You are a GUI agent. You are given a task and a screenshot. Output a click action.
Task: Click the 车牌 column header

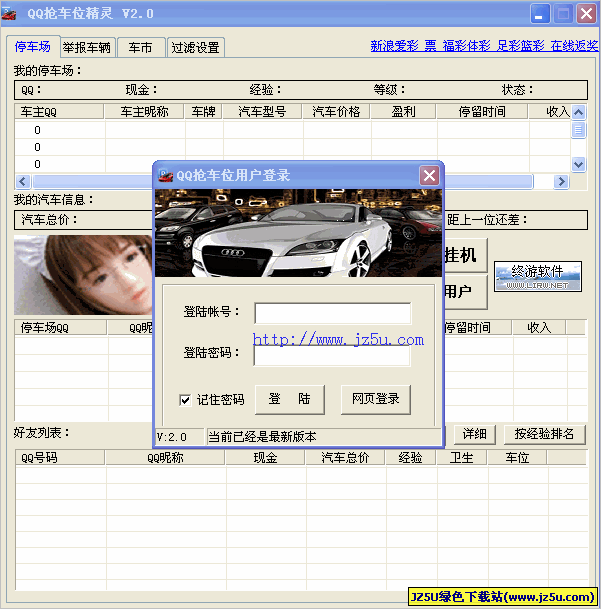coord(204,112)
